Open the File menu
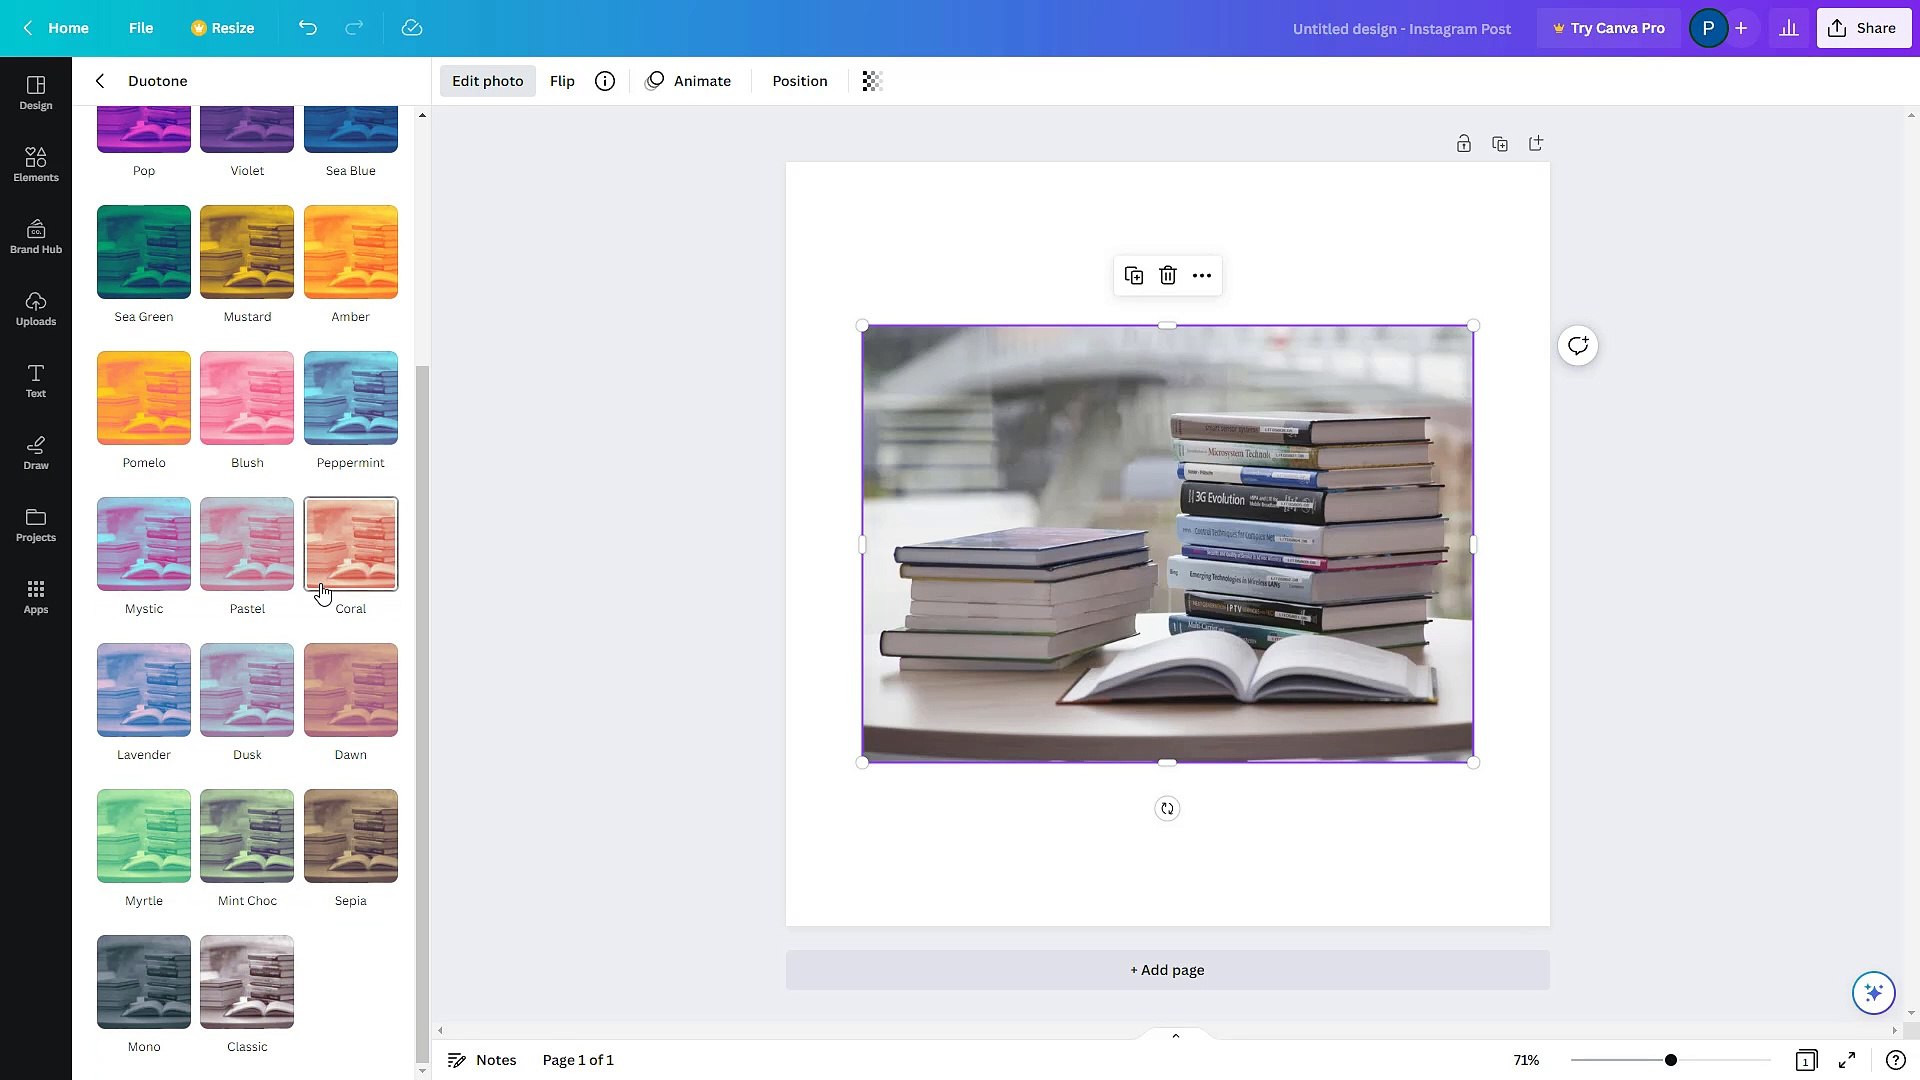This screenshot has height=1080, width=1920. tap(141, 28)
